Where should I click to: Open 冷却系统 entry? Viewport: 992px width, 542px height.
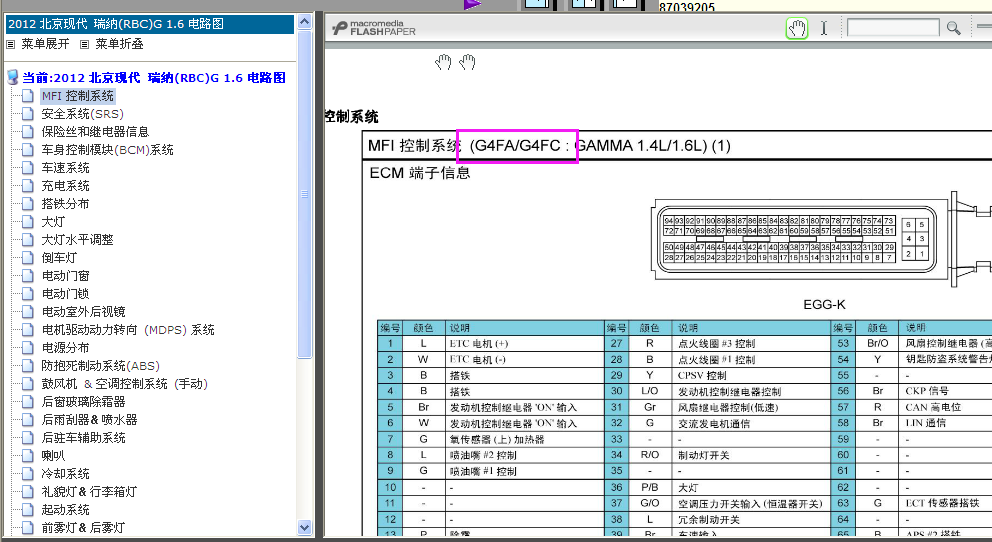point(65,474)
